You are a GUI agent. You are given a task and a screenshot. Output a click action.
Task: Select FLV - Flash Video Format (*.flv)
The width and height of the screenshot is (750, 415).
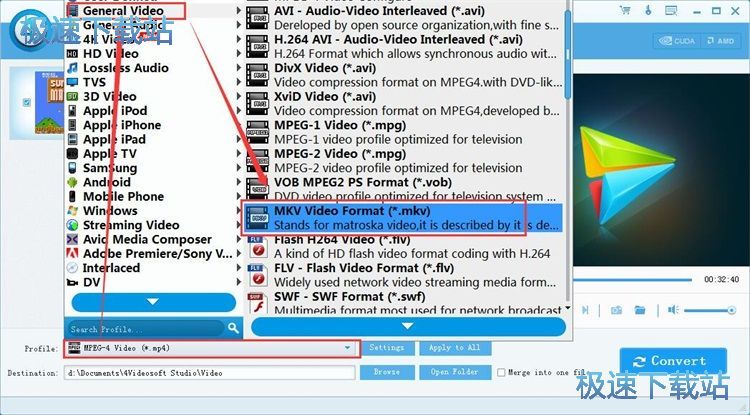point(403,275)
